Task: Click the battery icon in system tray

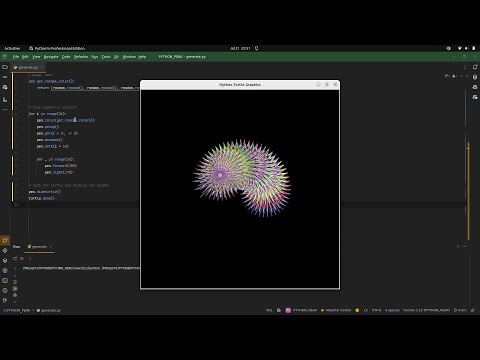Action: pos(474,48)
